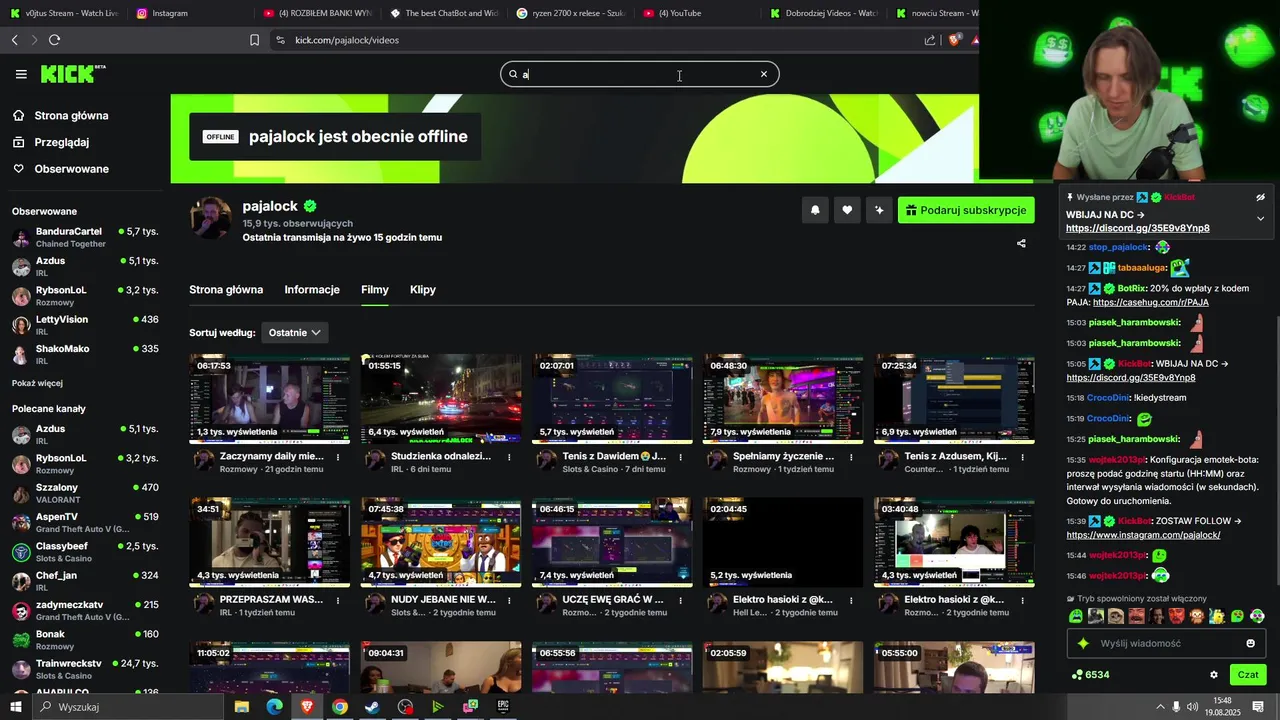
Task: Open Przeglądaj in the sidebar
Action: pyautogui.click(x=62, y=142)
